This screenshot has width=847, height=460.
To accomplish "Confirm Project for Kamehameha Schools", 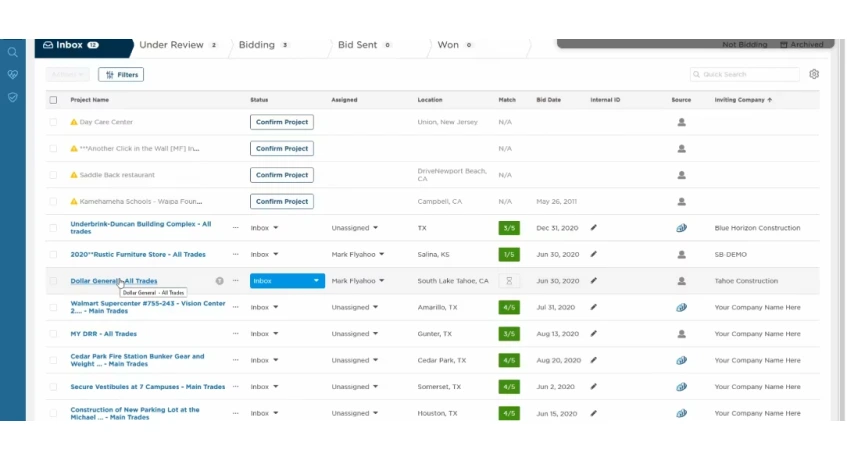I will pyautogui.click(x=282, y=201).
